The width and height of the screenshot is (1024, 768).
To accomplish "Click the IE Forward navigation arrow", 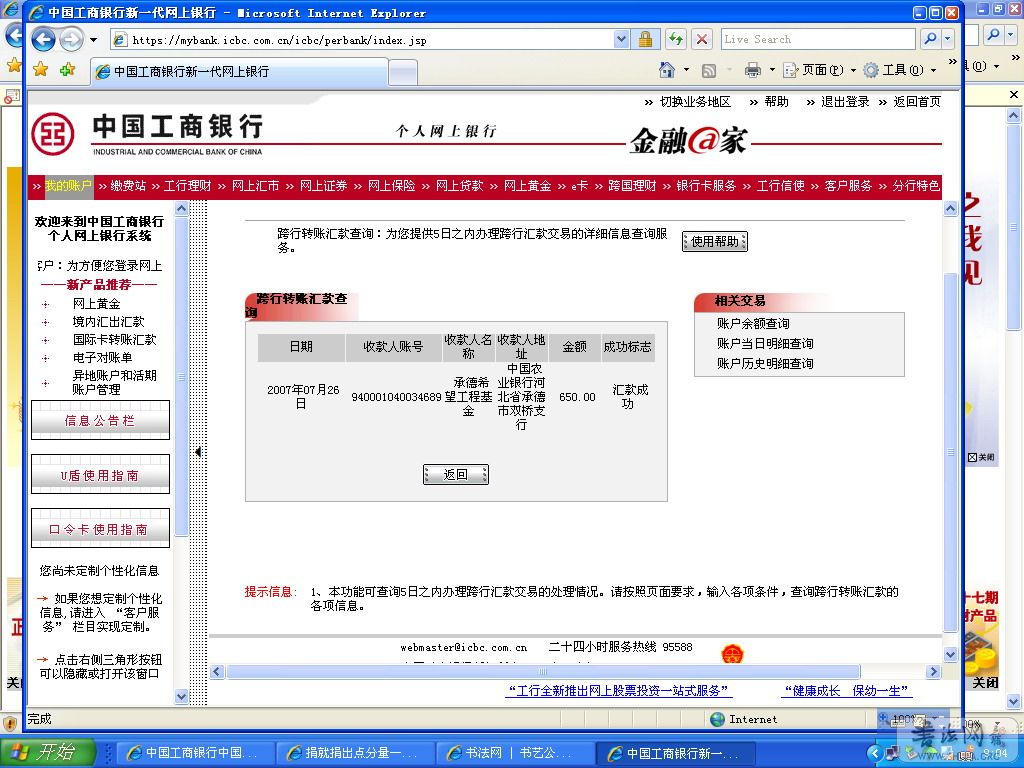I will [71, 40].
